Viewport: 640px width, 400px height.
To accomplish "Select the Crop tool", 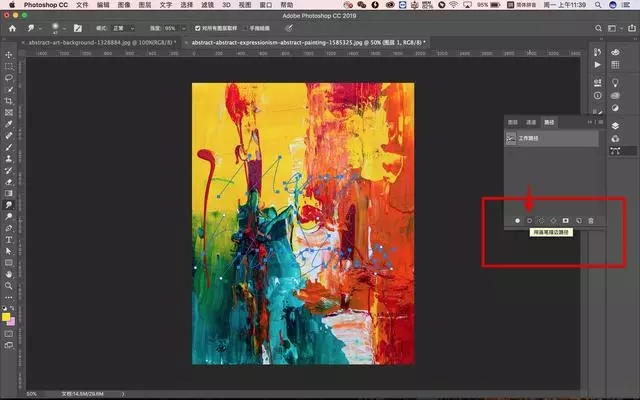I will pyautogui.click(x=9, y=101).
